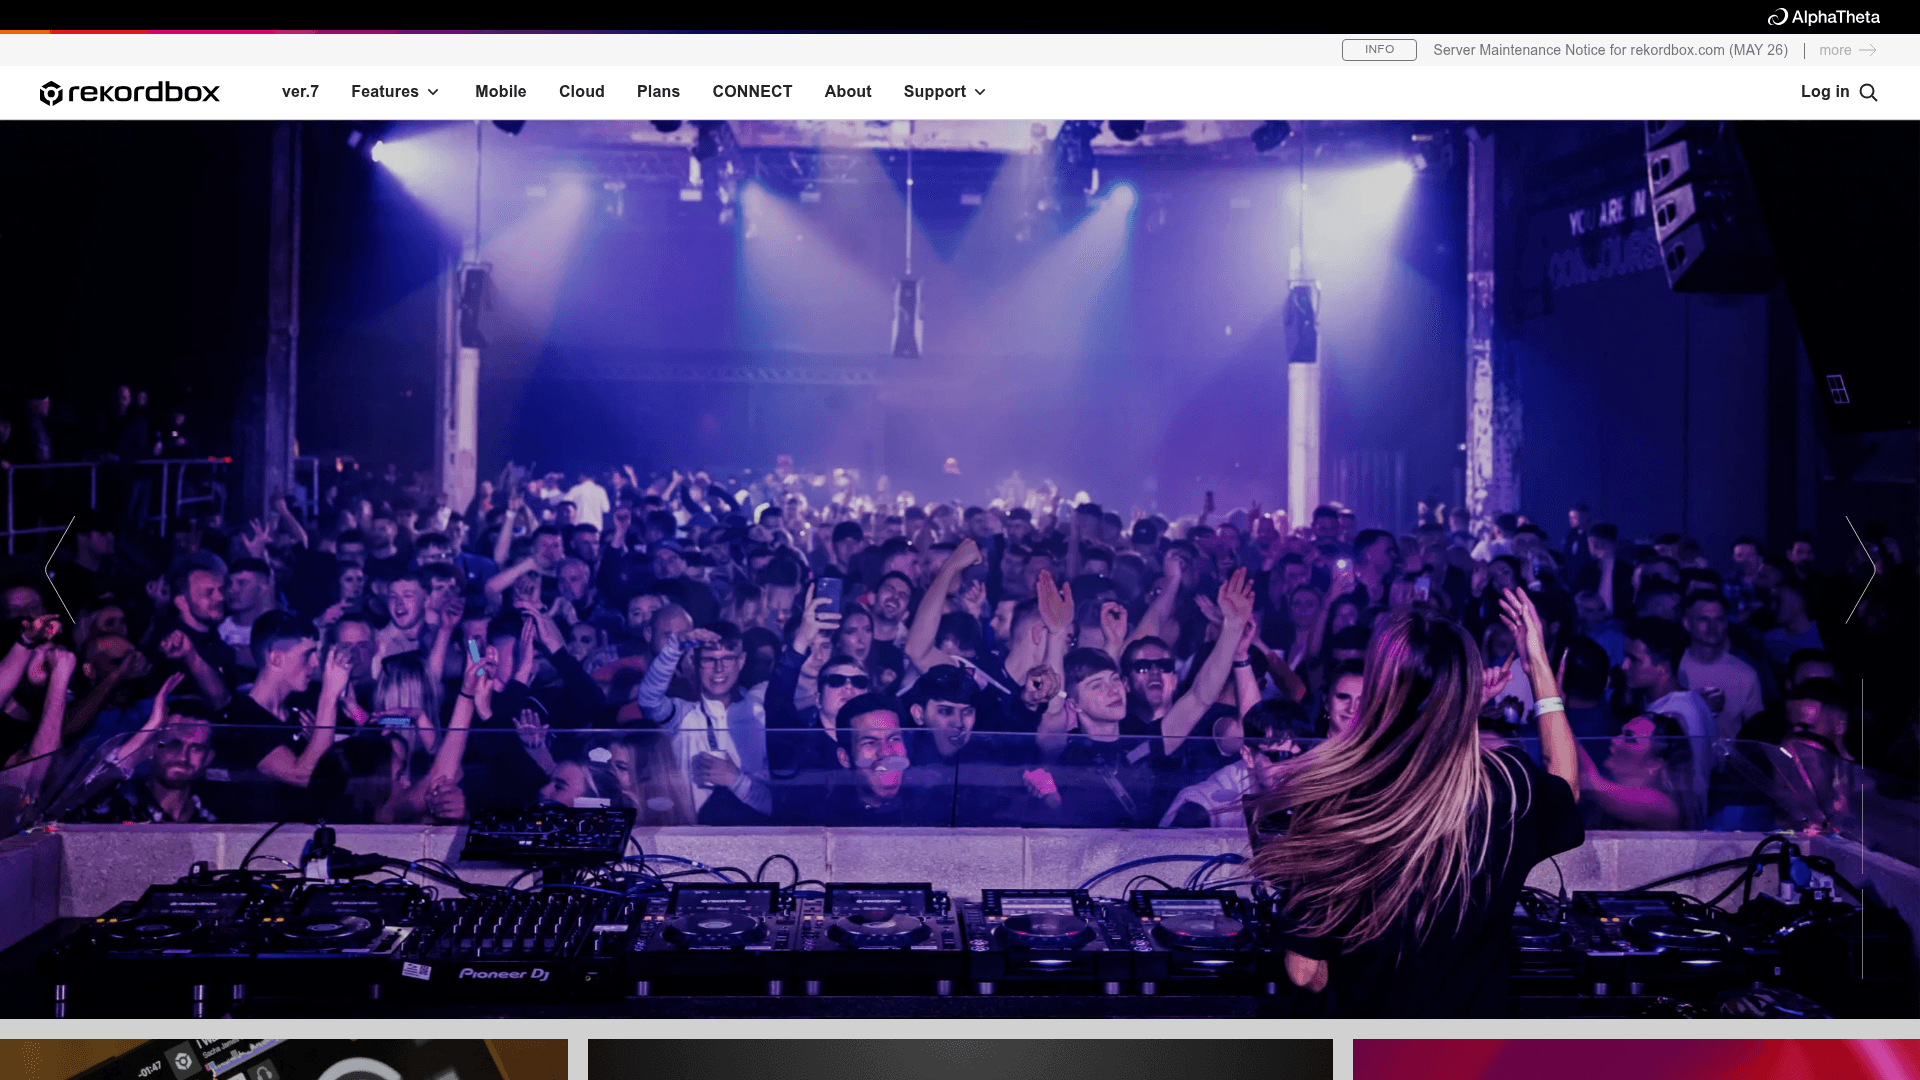Image resolution: width=1920 pixels, height=1080 pixels.
Task: Click the rekordbox logo
Action: 129,92
